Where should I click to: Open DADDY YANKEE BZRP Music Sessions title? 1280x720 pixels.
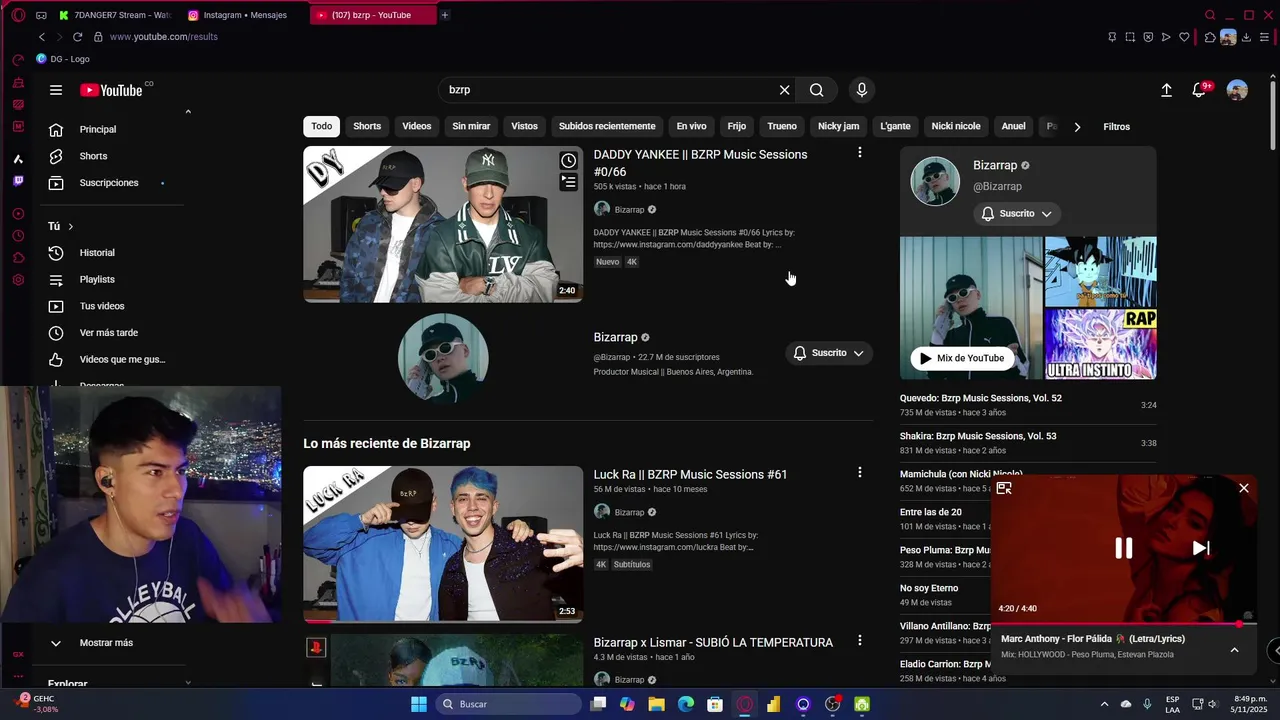(x=700, y=163)
